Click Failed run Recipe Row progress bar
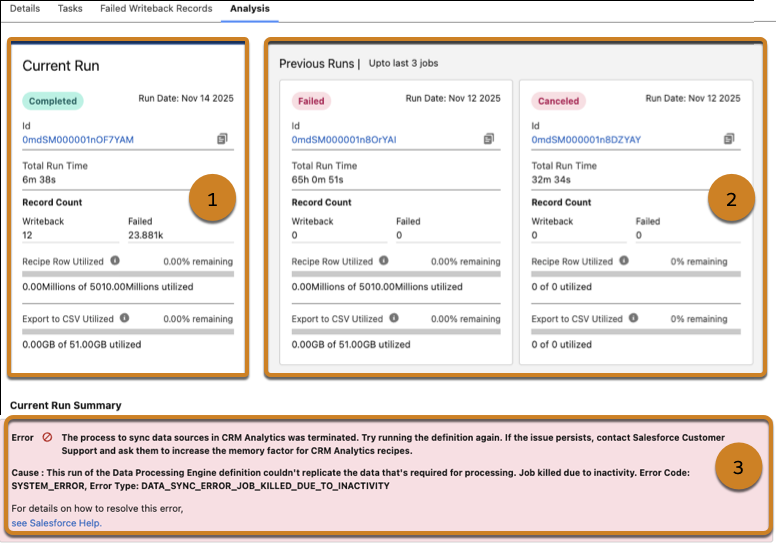Image resolution: width=776 pixels, height=543 pixels. tap(396, 274)
